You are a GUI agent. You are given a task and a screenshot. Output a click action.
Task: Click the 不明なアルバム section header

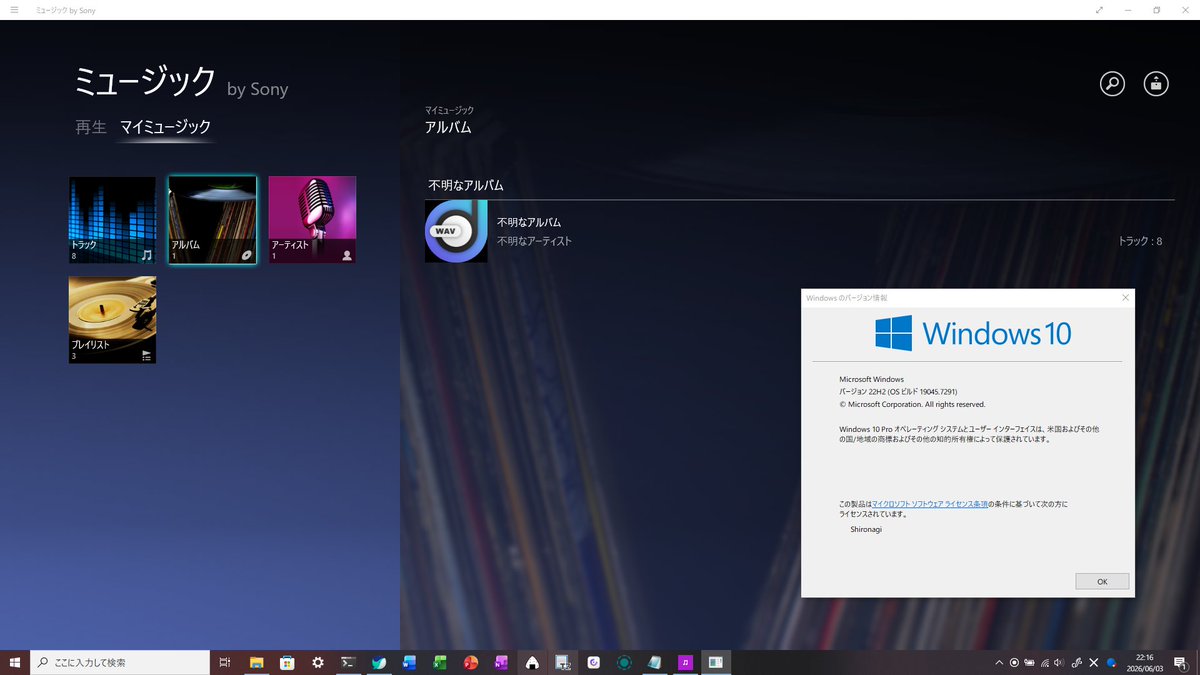pos(466,185)
